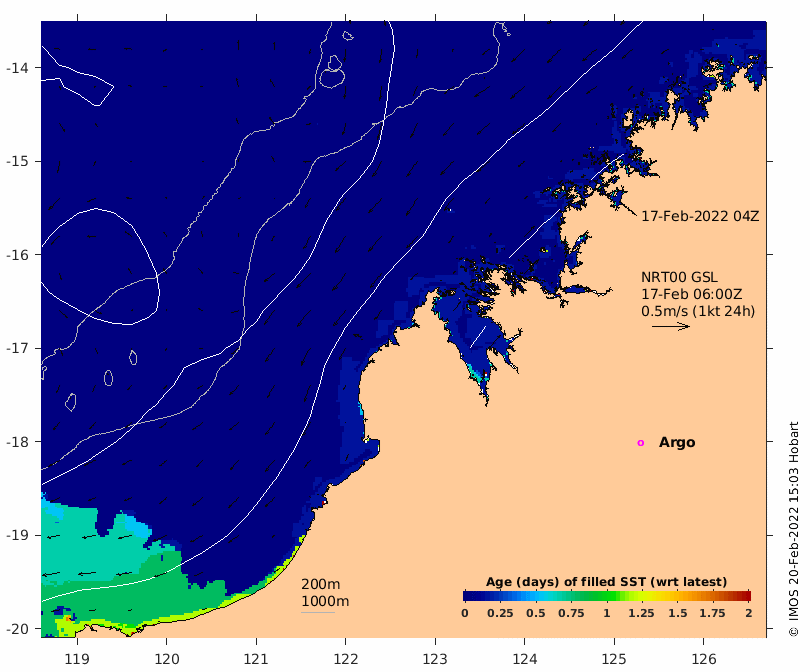Click the longitude axis label 120
Viewport: 810px width, 672px height.
167,659
